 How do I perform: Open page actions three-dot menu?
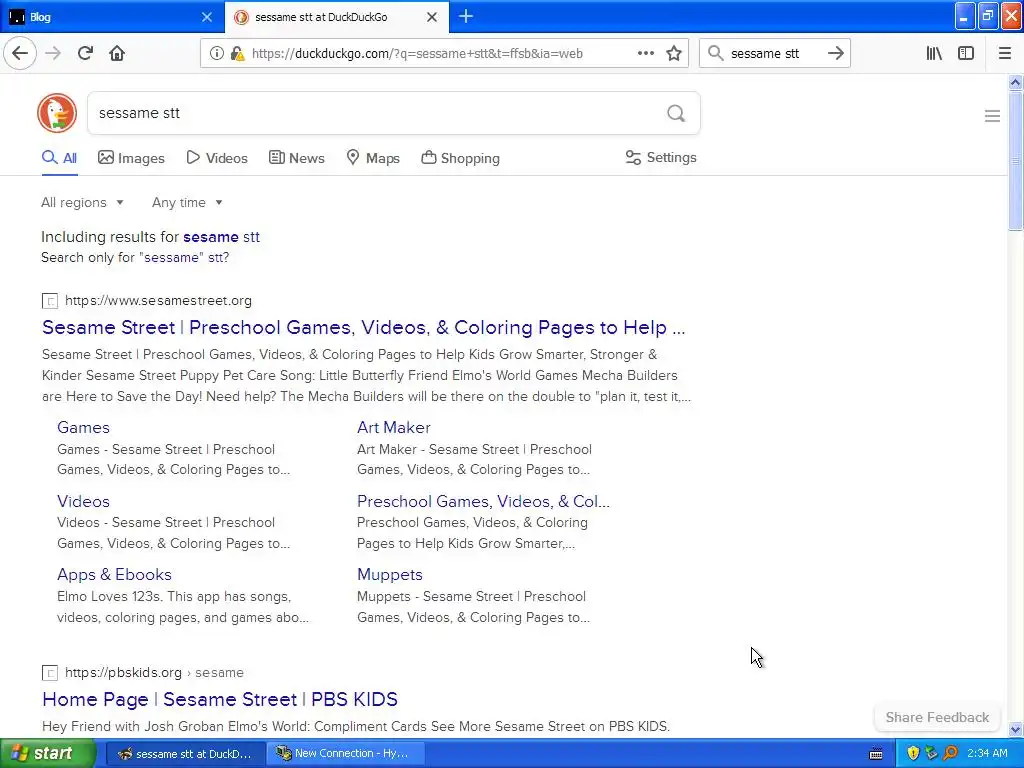645,54
